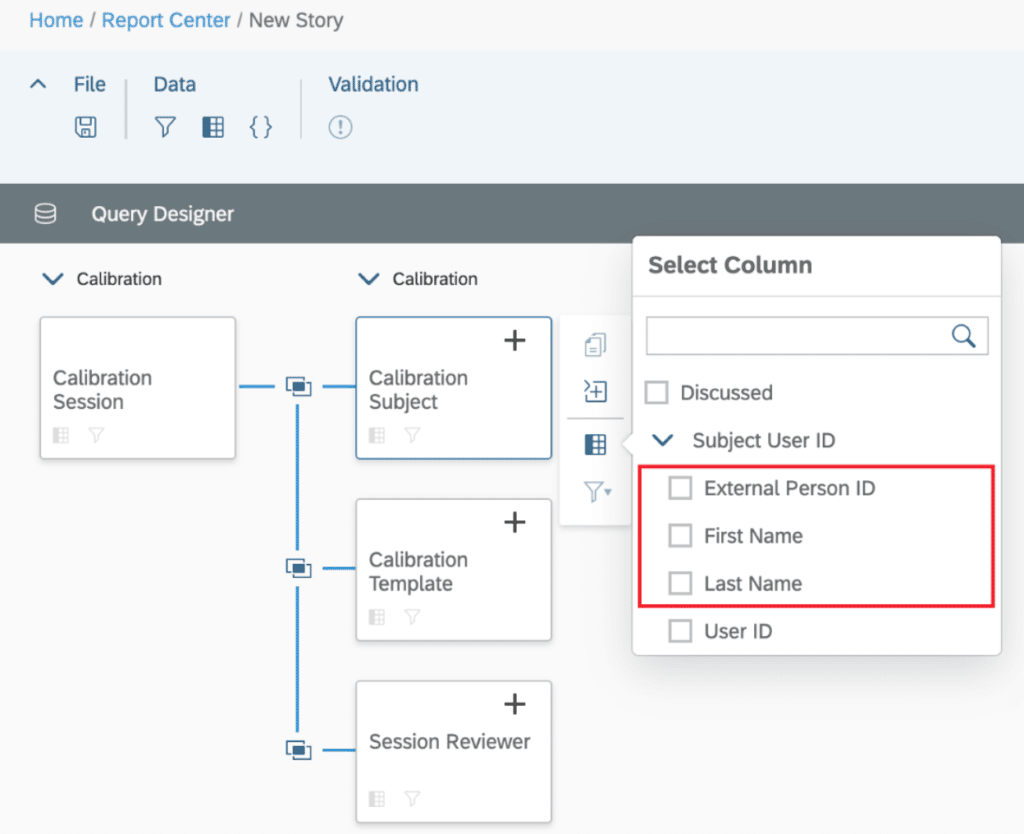Check the Discussed checkbox
Viewport: 1024px width, 834px height.
[x=656, y=393]
